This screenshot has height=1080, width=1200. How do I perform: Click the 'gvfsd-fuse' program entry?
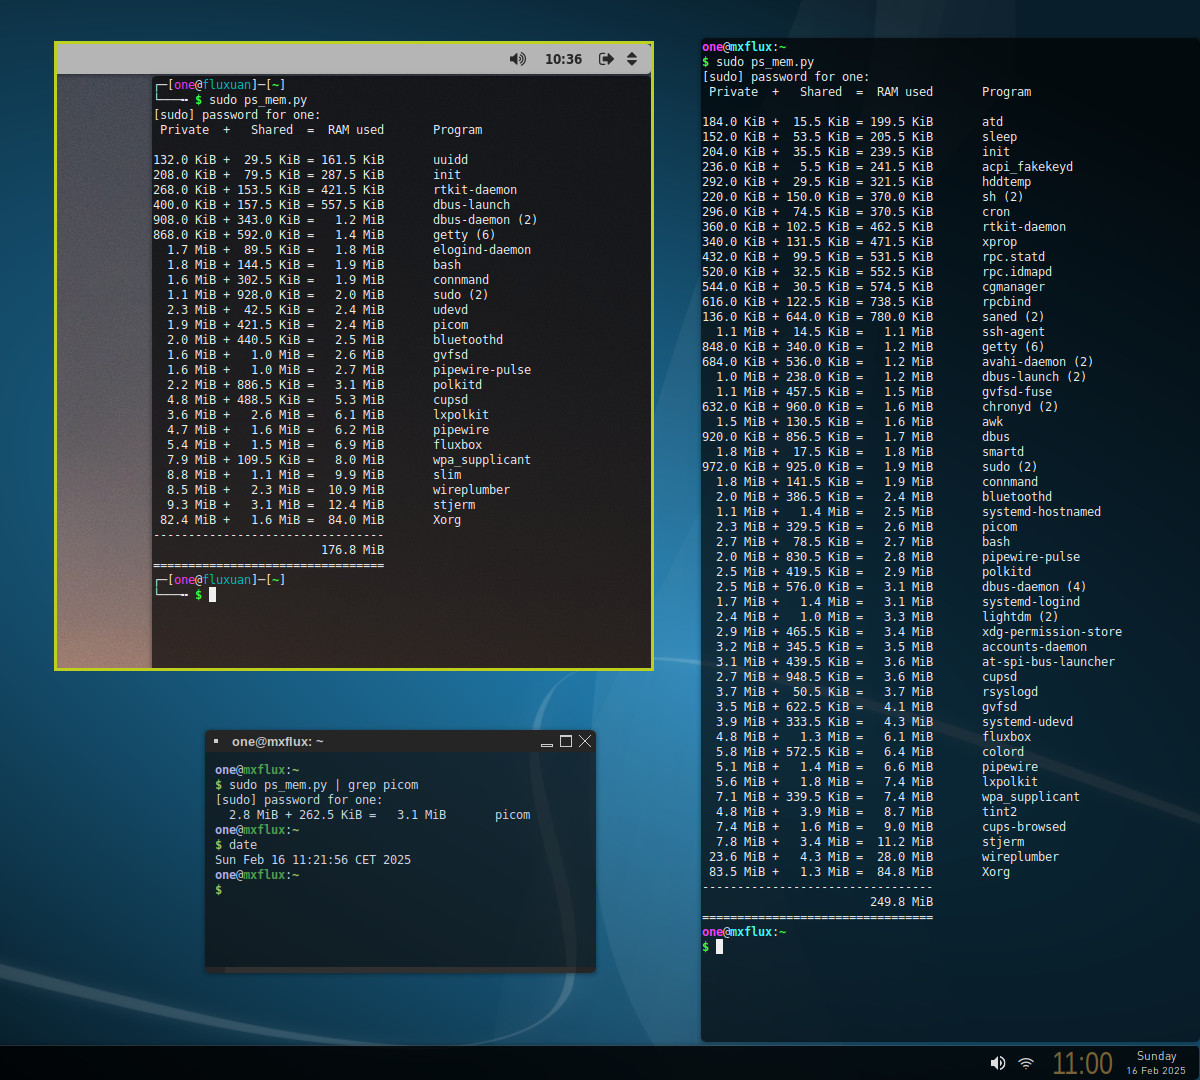pyautogui.click(x=1017, y=392)
